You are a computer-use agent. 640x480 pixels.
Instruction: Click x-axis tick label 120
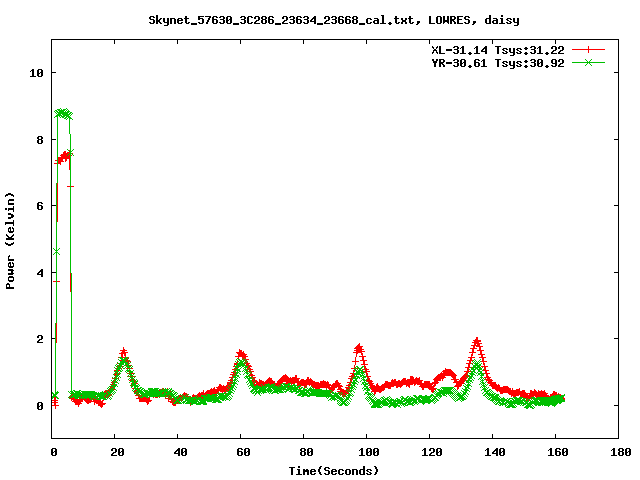(x=432, y=452)
